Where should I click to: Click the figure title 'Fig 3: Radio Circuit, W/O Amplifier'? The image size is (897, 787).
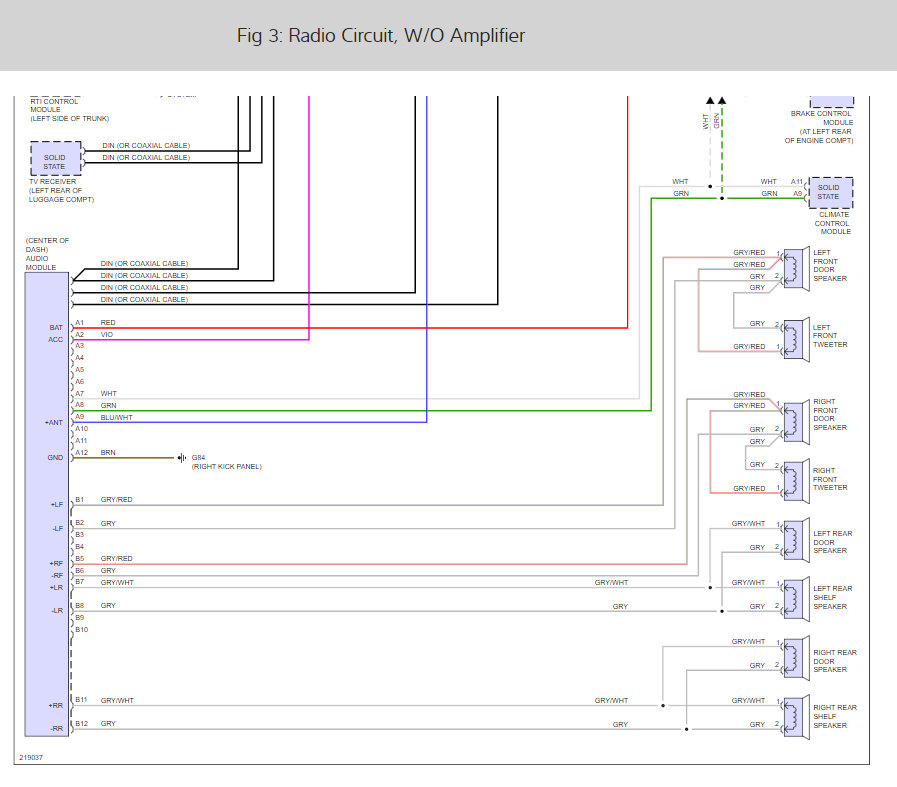click(x=381, y=35)
